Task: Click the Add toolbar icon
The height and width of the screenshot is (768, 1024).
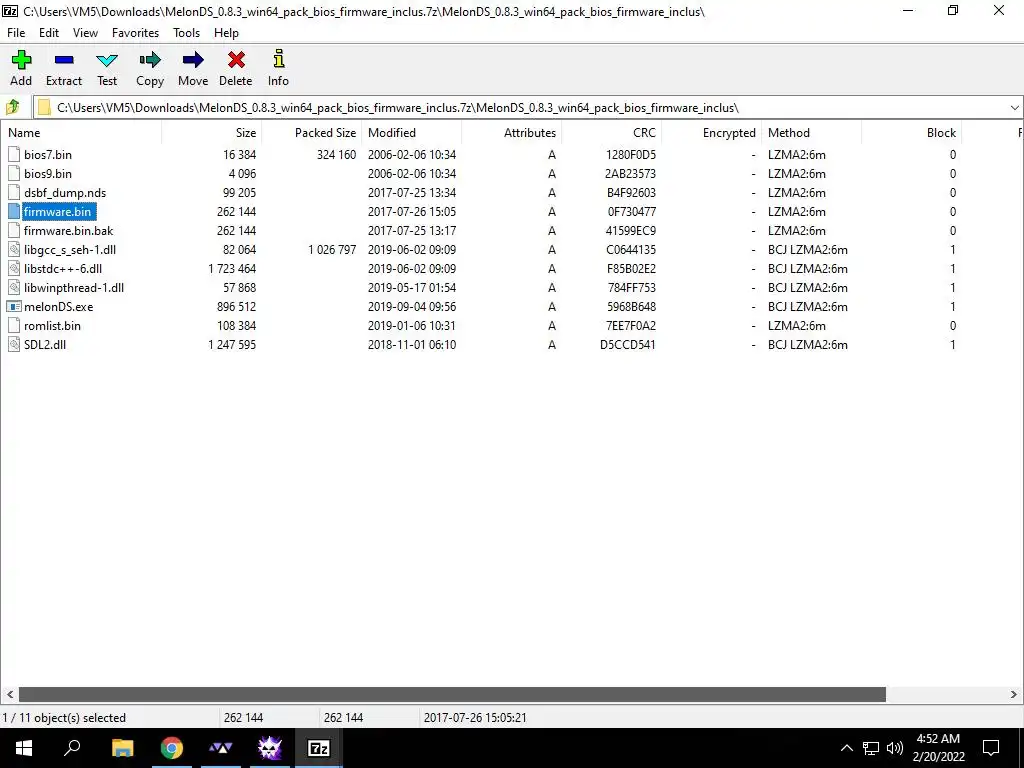Action: [x=21, y=60]
